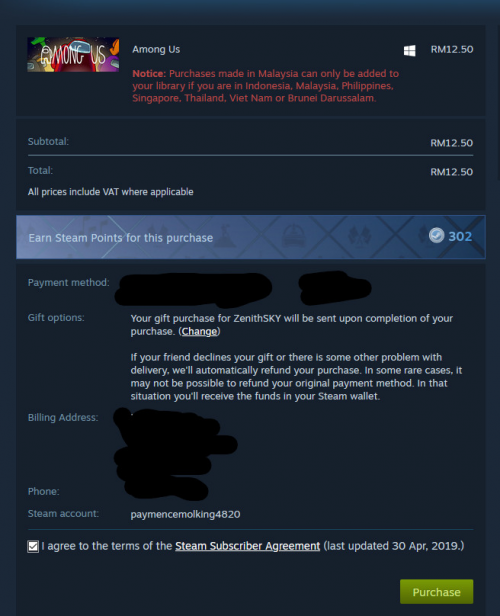Image resolution: width=500 pixels, height=616 pixels.
Task: Click the Payment method label
Action: coord(69,282)
